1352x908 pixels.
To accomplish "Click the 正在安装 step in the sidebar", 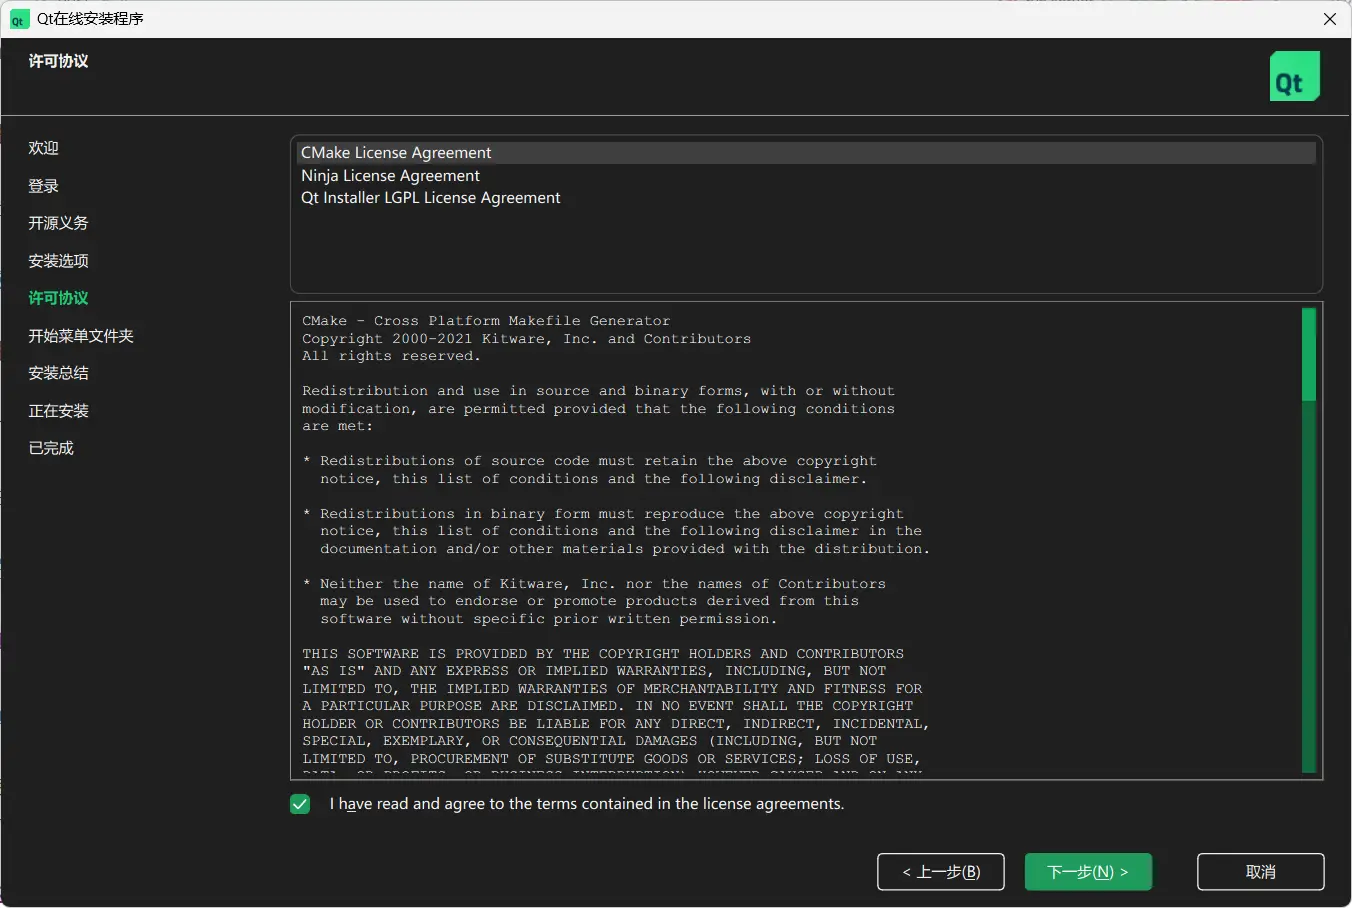I will 59,411.
